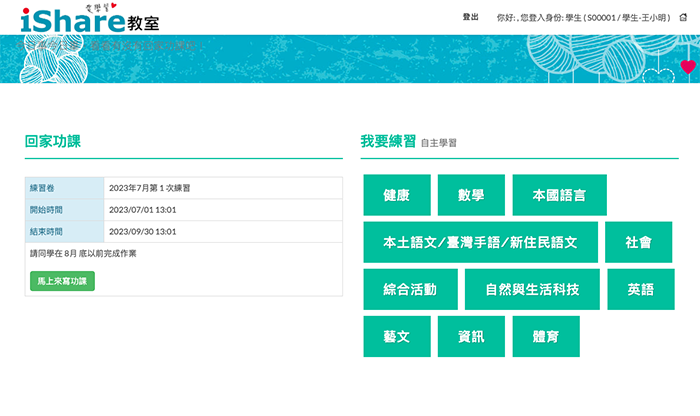
Task: Select the 社會 subject button
Action: coord(639,242)
